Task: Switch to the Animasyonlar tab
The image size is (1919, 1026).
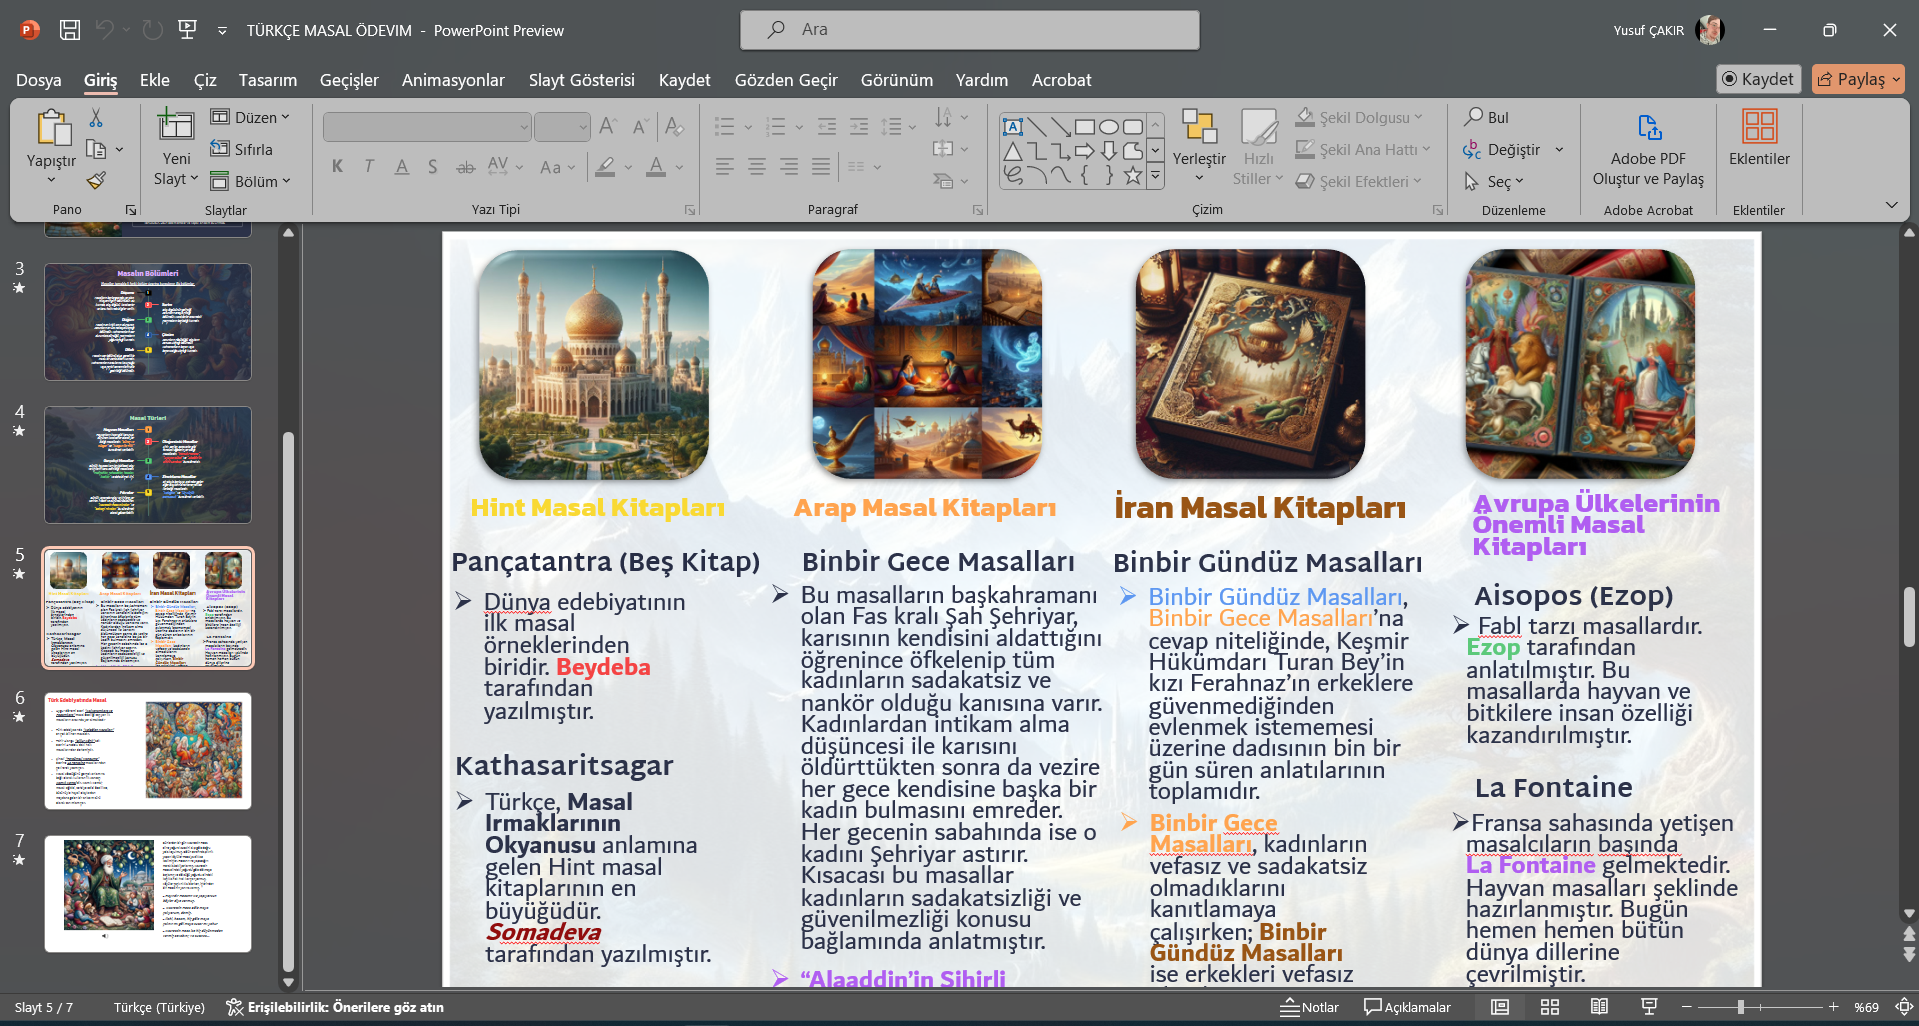Action: [x=453, y=80]
